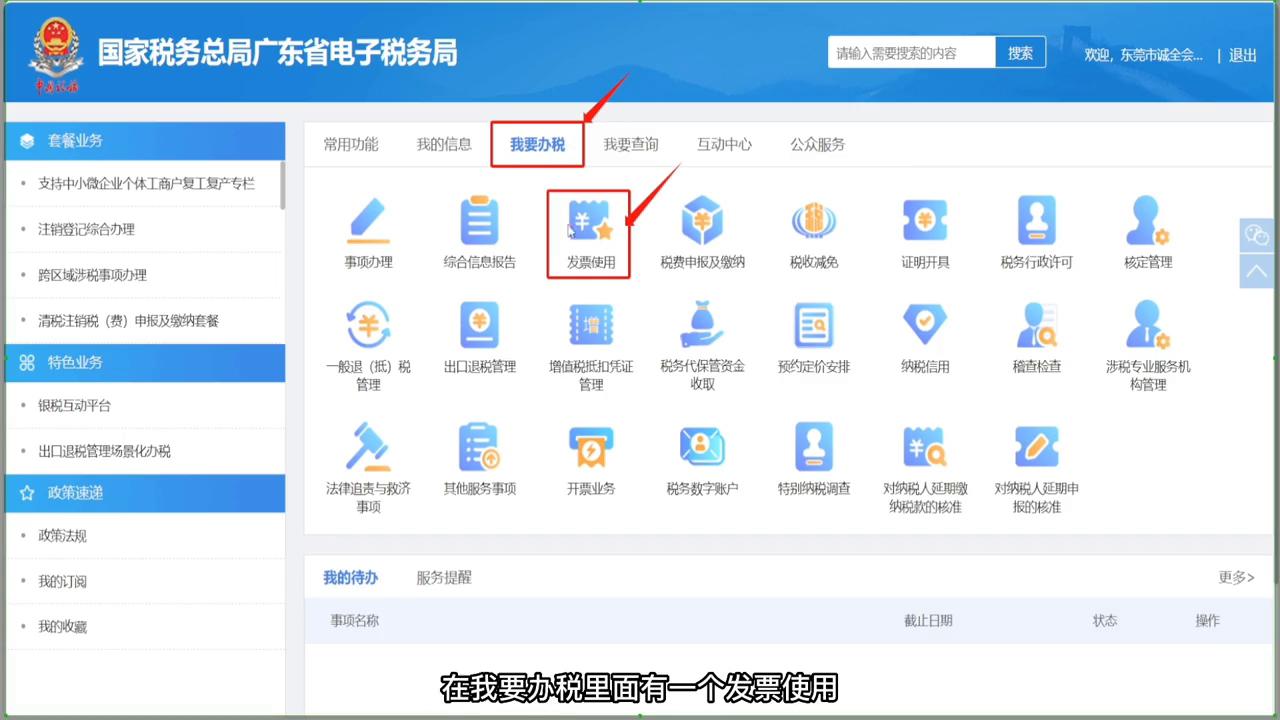Click the 搜索 button
1280x720 pixels.
click(x=1020, y=52)
